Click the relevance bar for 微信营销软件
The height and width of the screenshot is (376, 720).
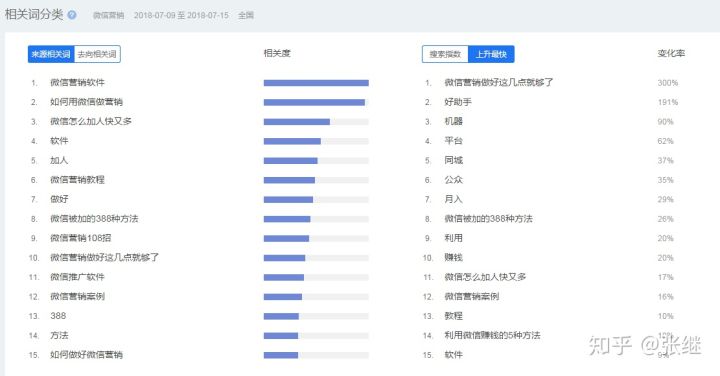pyautogui.click(x=316, y=83)
